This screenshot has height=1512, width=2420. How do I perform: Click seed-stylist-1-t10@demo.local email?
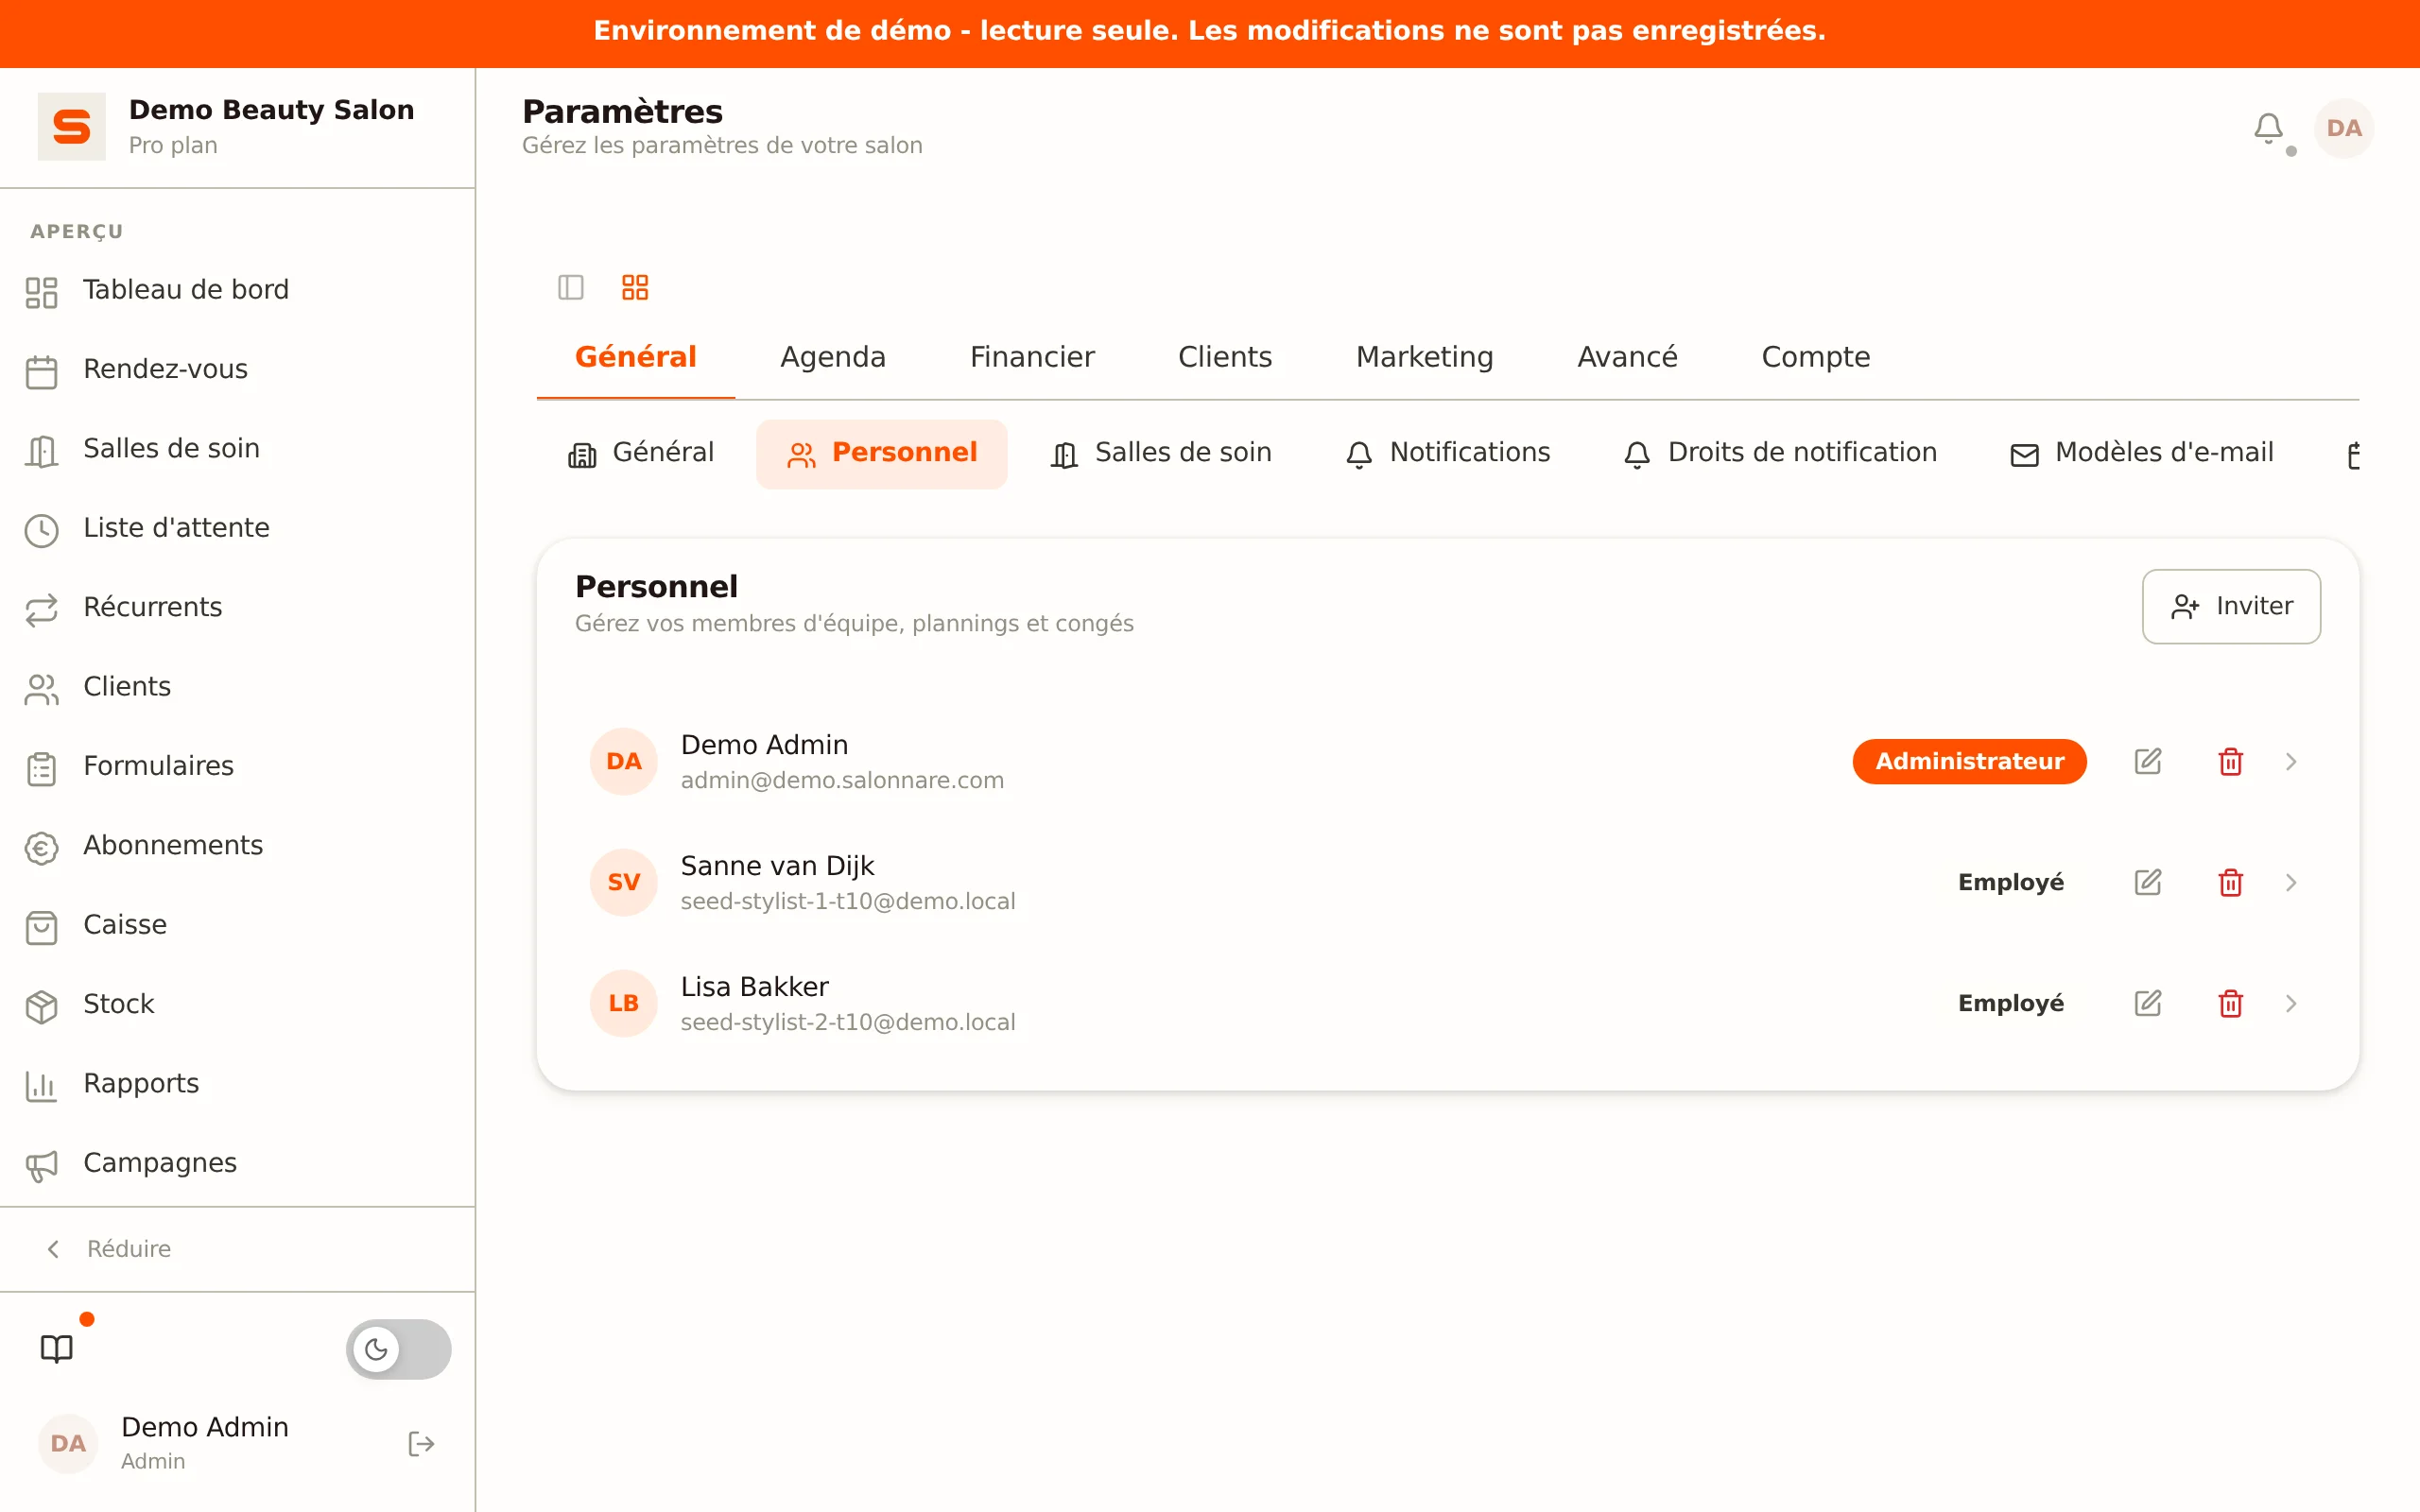coord(848,902)
